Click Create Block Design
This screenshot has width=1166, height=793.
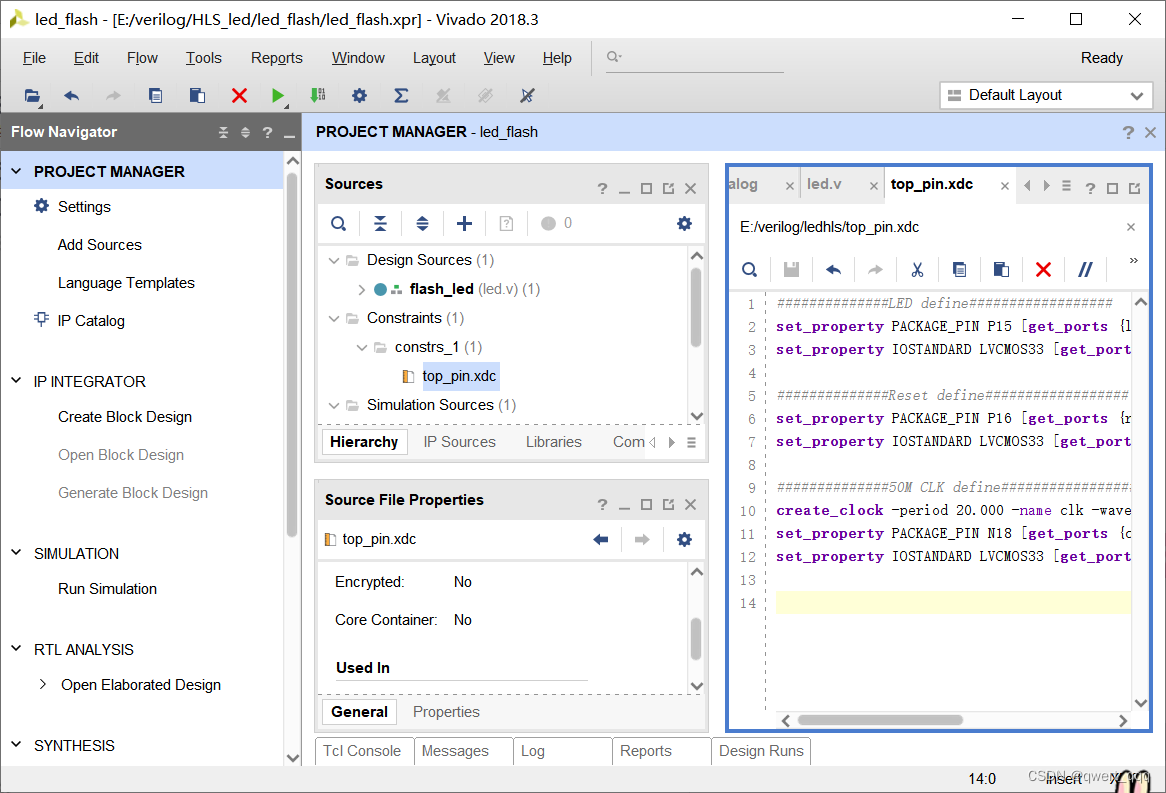125,417
